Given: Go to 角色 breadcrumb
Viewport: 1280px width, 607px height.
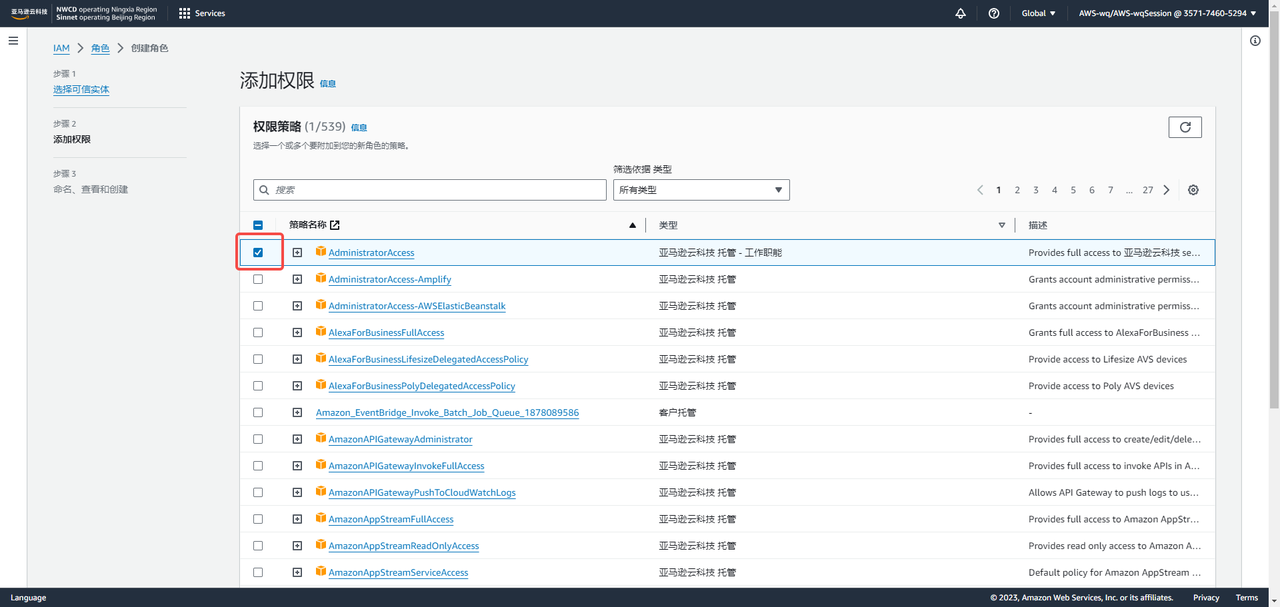Looking at the screenshot, I should coord(100,48).
